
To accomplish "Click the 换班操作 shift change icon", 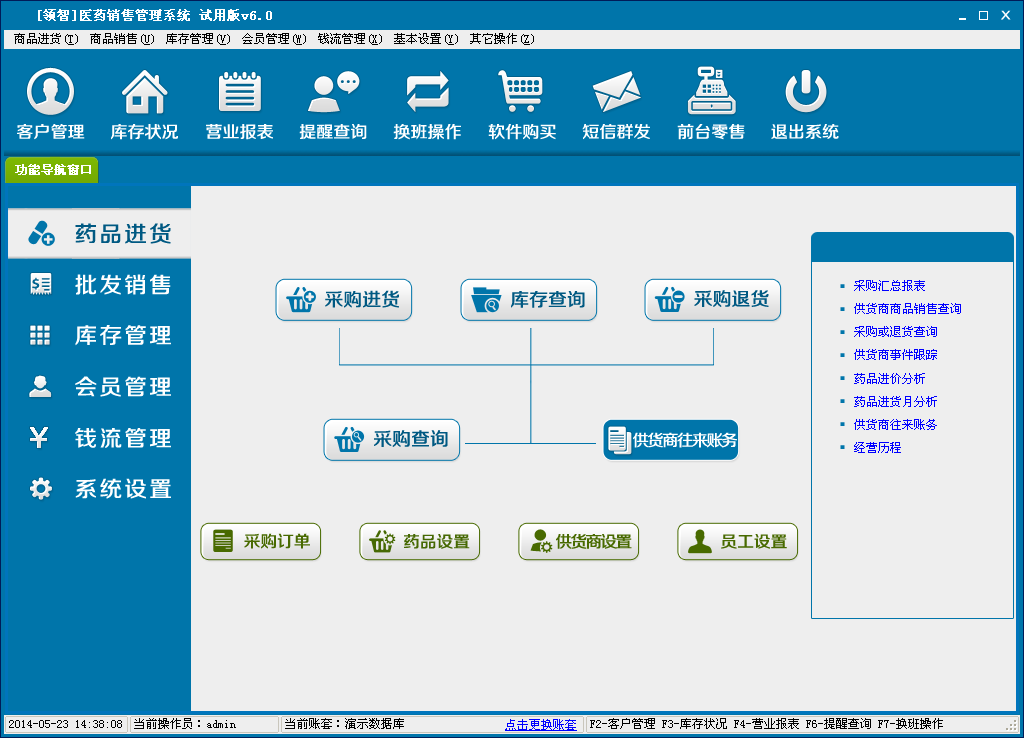I will pyautogui.click(x=427, y=94).
